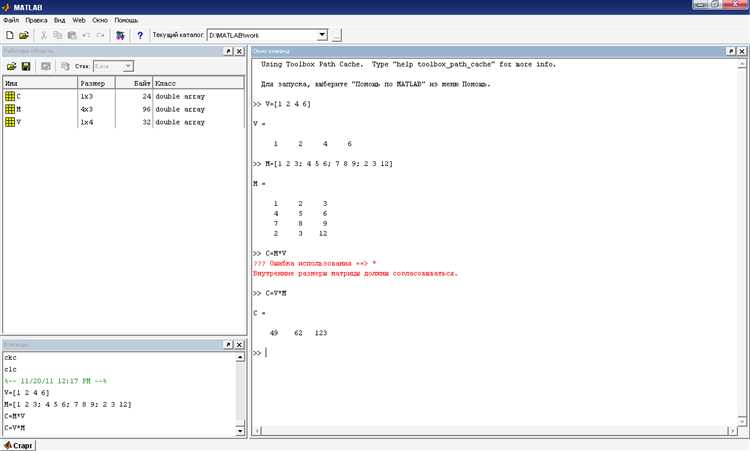Click the command history scrollbar down arrow
The height and width of the screenshot is (451, 750).
pyautogui.click(x=240, y=431)
